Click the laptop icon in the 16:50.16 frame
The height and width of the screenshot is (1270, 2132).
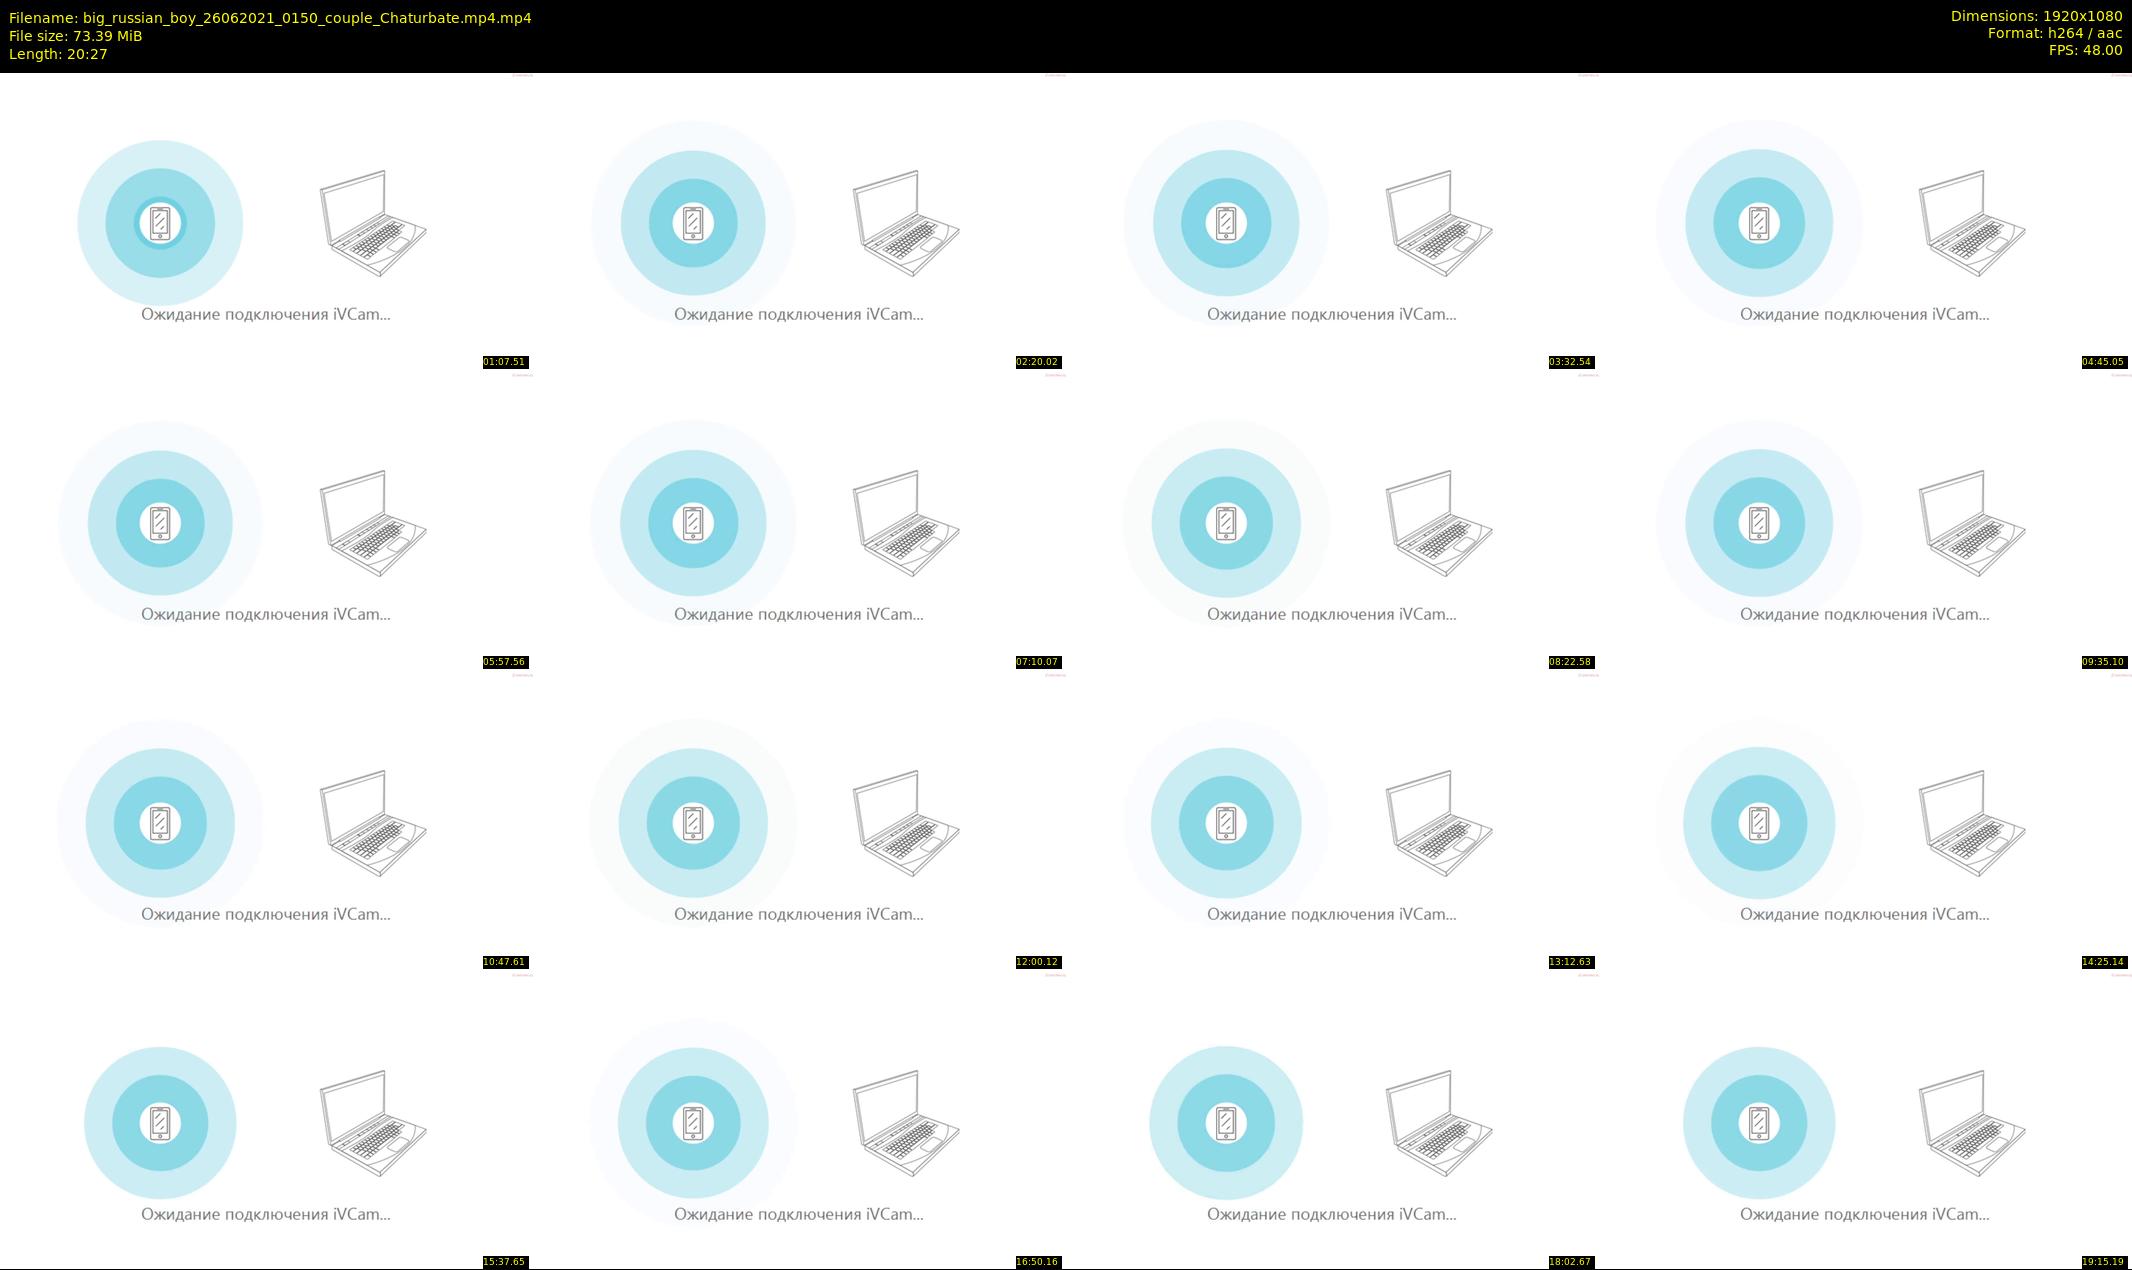906,1123
